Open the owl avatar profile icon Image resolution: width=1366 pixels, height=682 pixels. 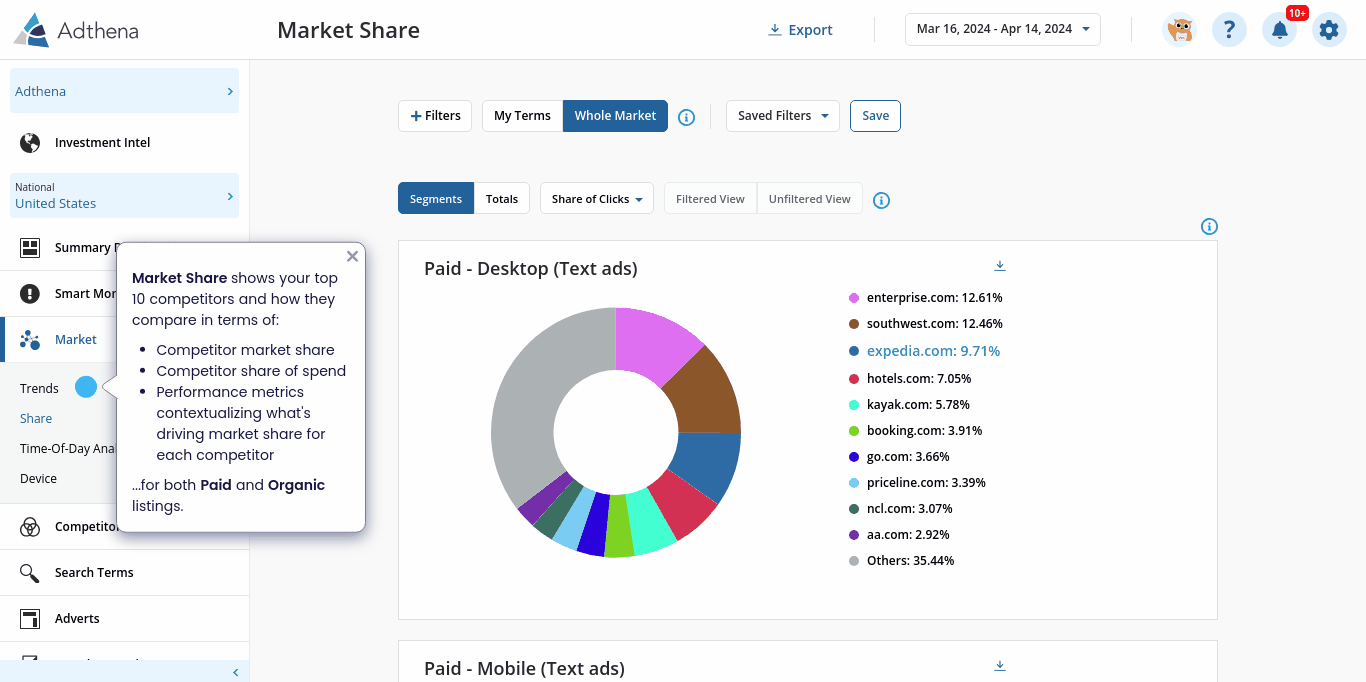coord(1180,30)
